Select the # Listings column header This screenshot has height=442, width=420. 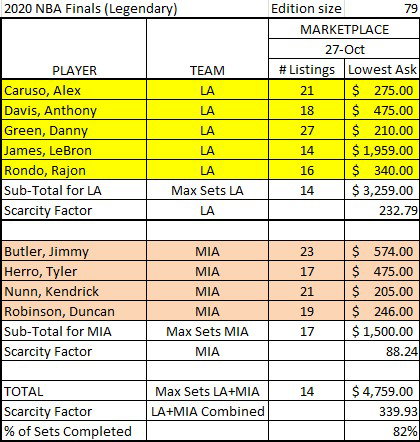[x=306, y=69]
